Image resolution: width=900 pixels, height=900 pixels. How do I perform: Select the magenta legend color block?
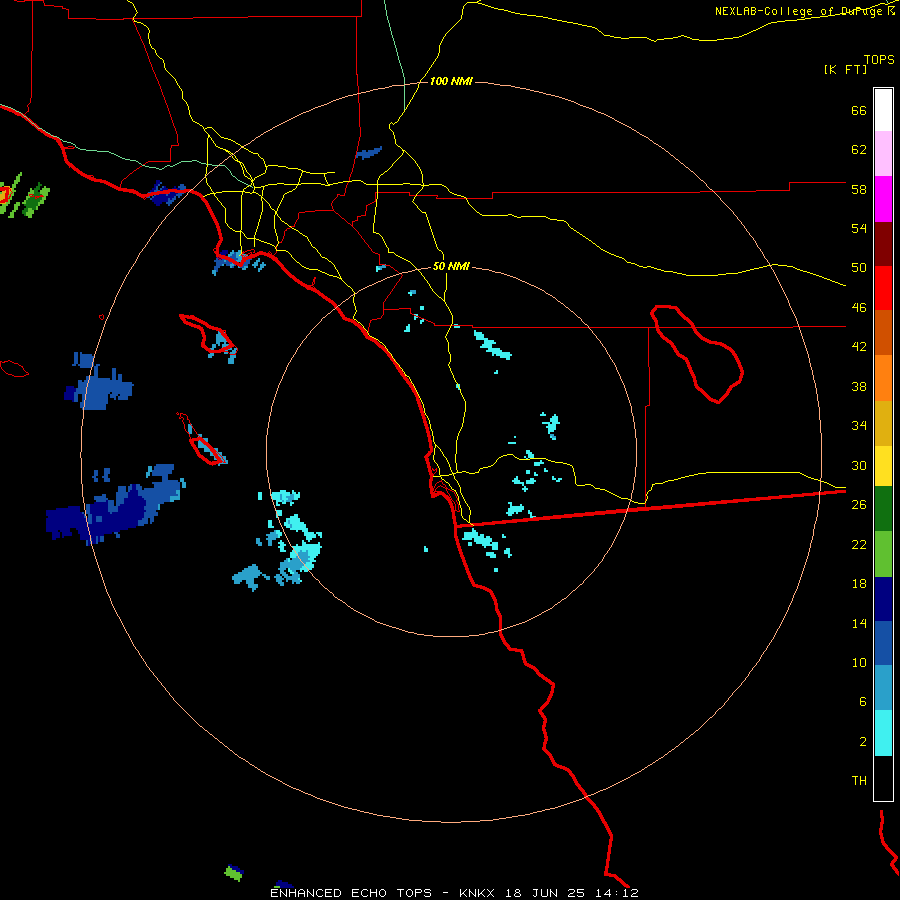[883, 199]
